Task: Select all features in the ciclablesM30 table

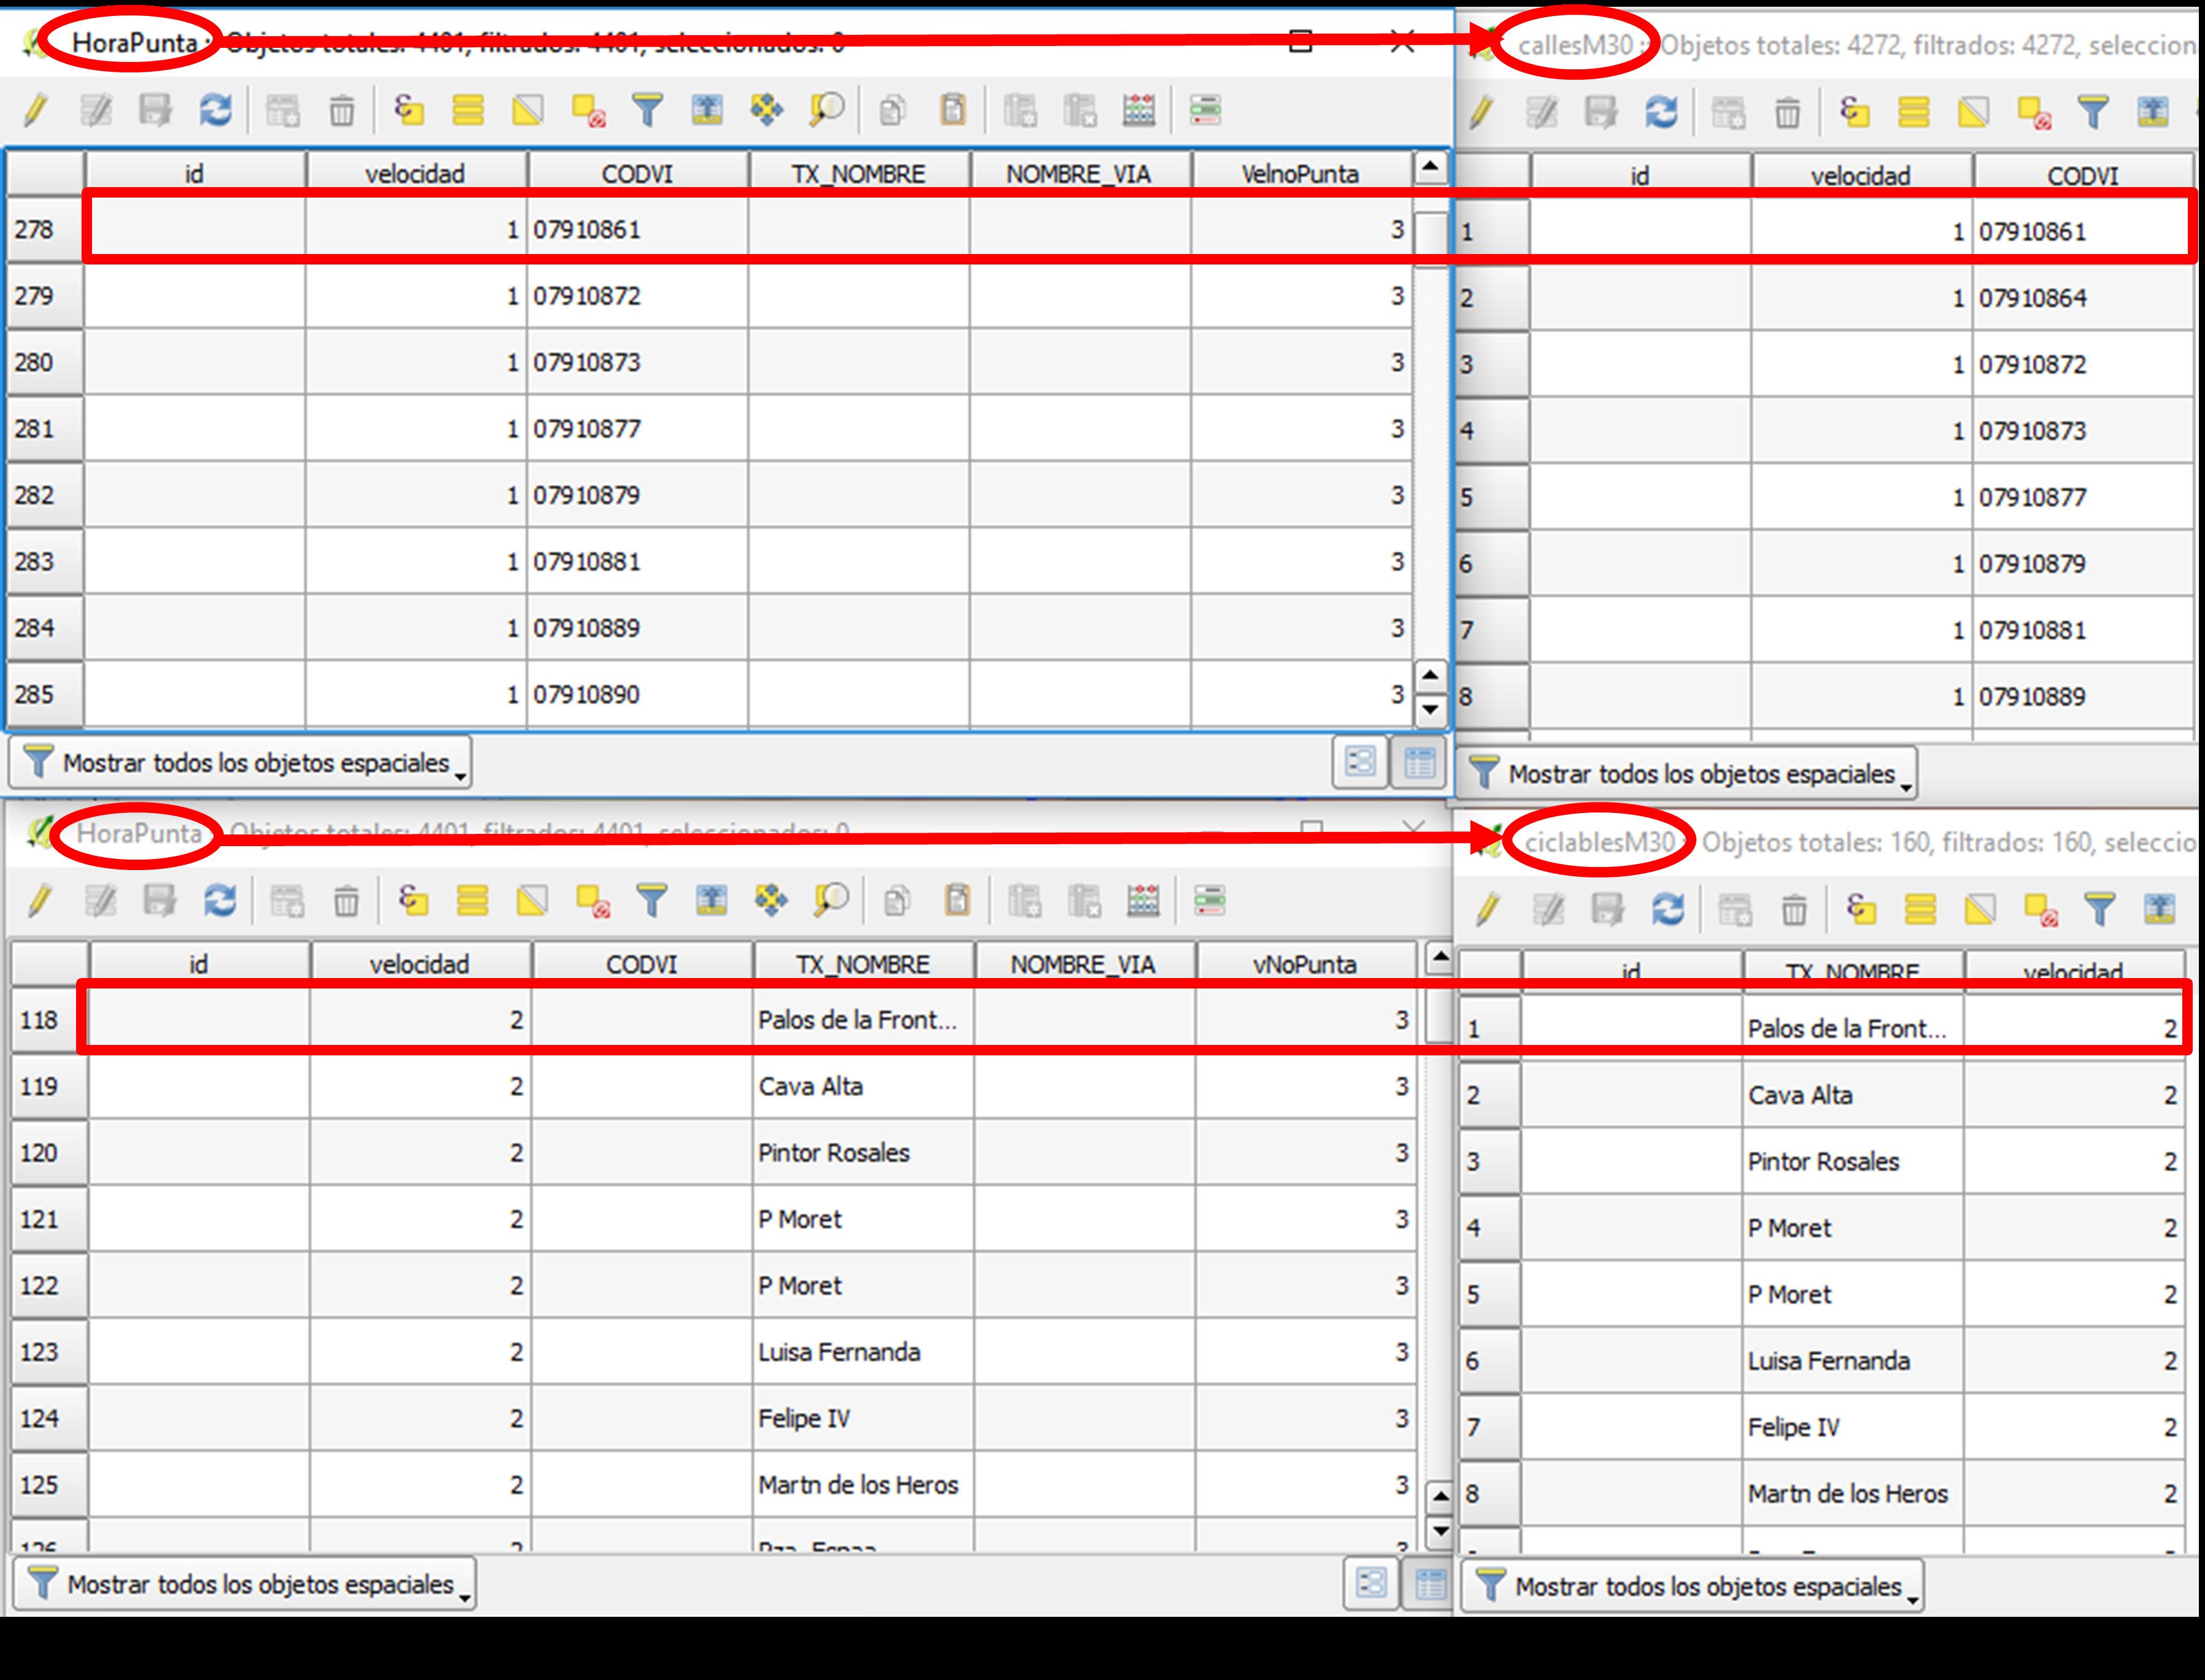Action: 1920,910
